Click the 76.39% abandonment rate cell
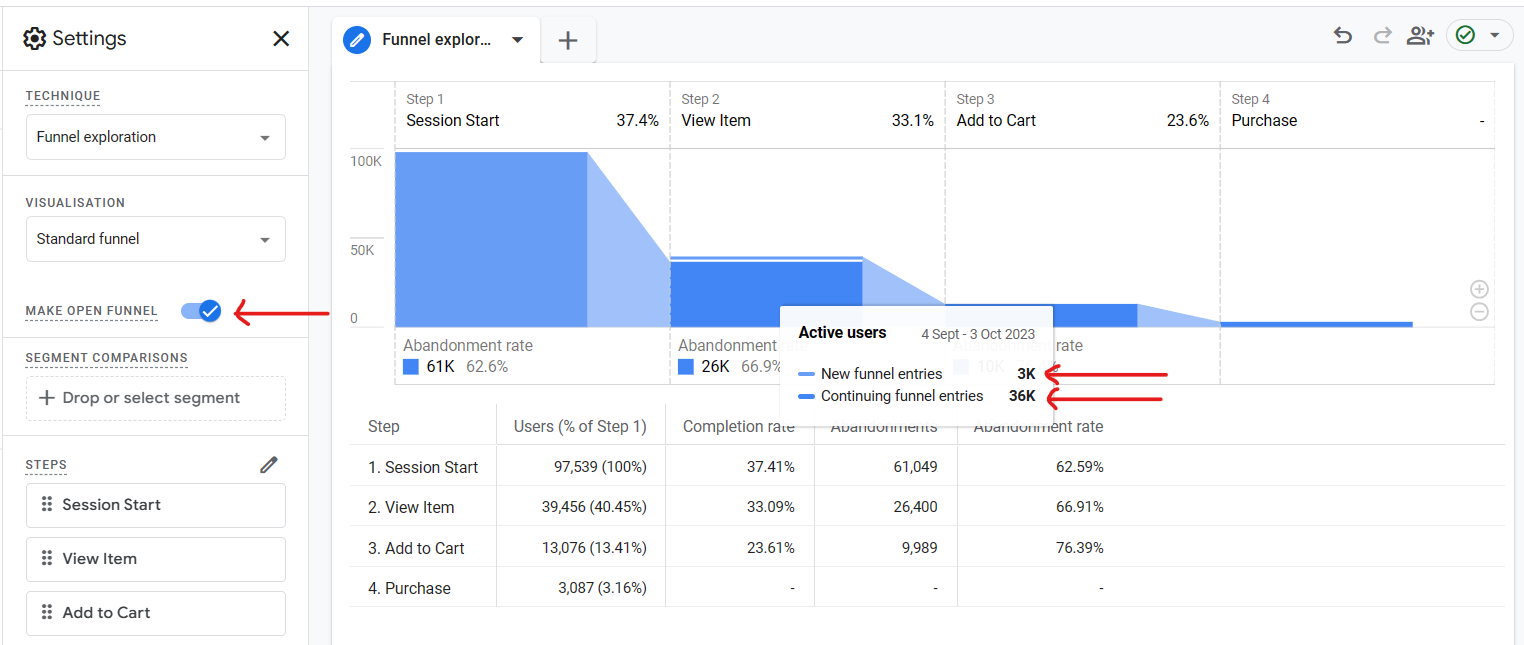Screen dimensions: 1524x645 [1078, 548]
